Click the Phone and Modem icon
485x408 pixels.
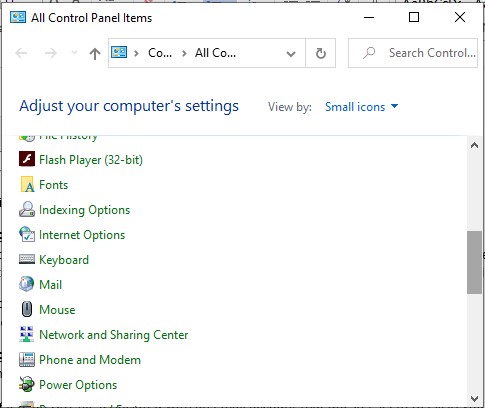(x=27, y=359)
